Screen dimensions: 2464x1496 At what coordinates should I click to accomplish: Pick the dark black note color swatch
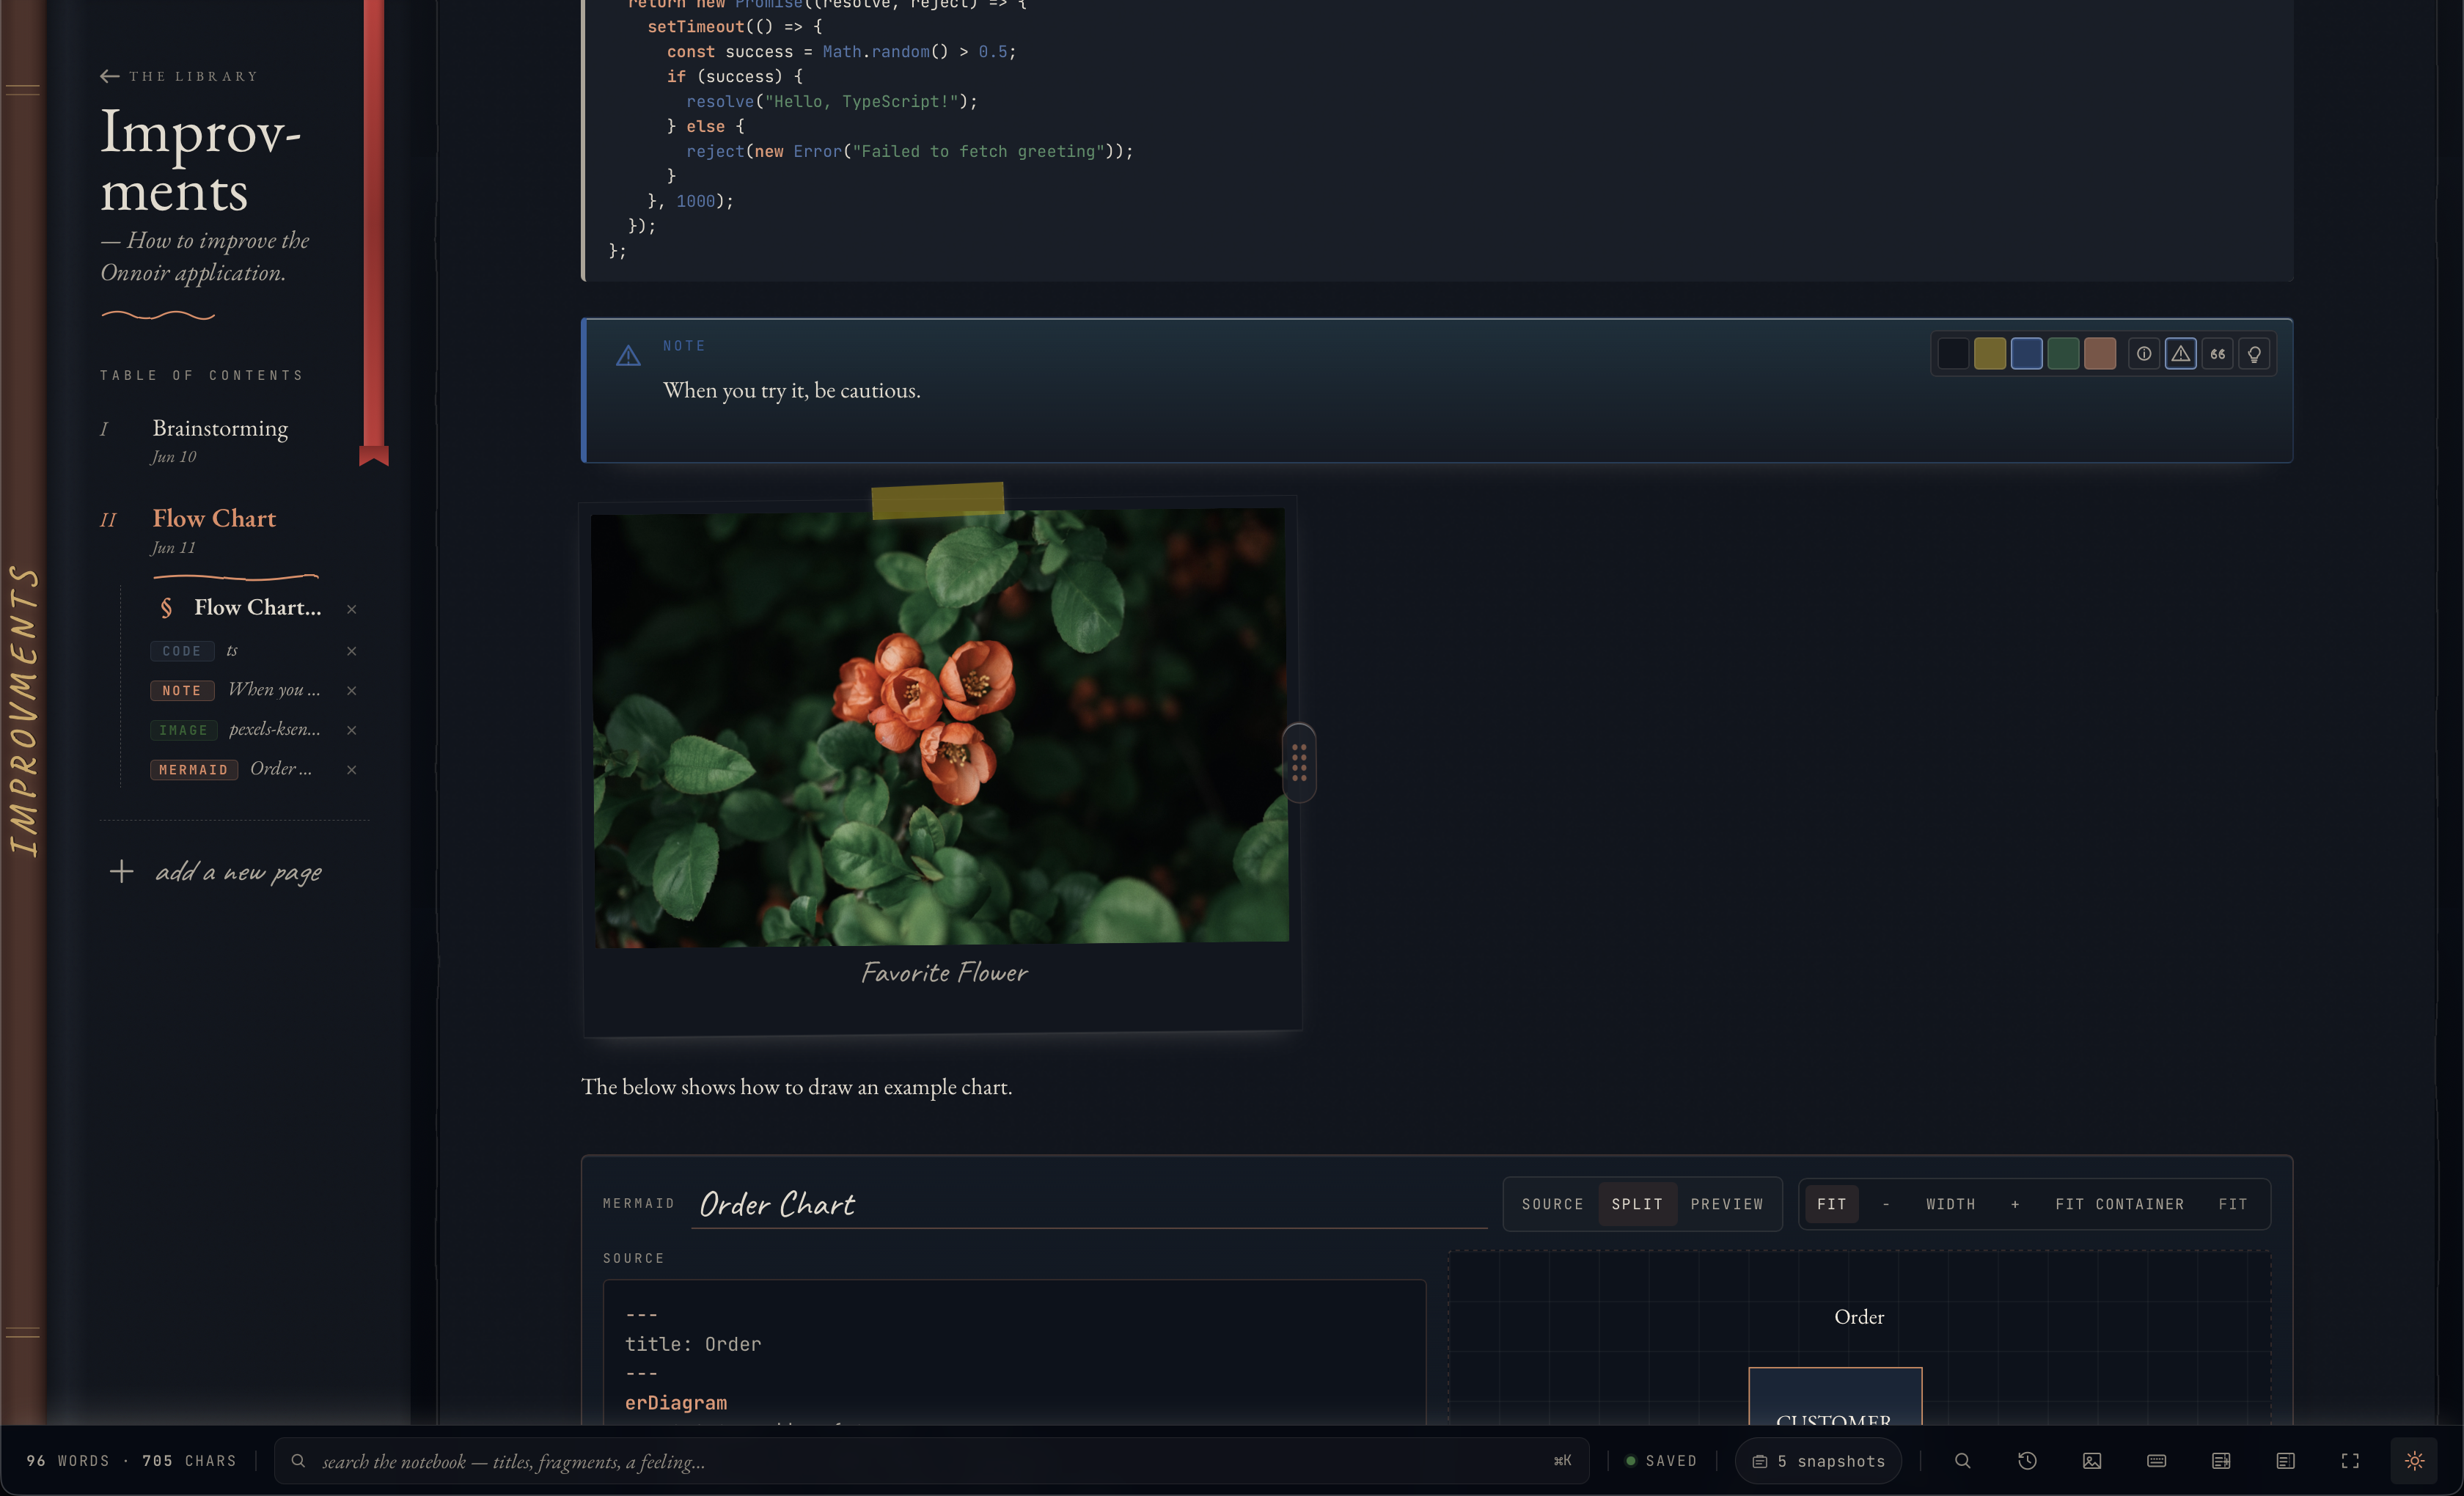click(x=1953, y=354)
